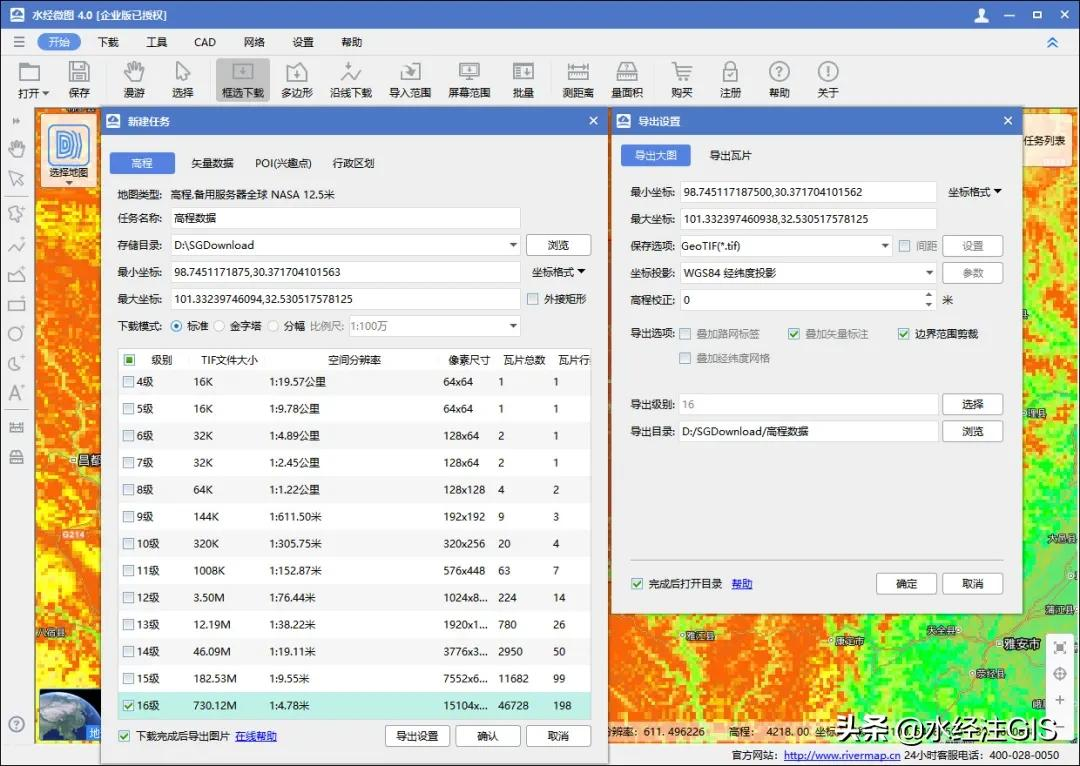Image resolution: width=1080 pixels, height=766 pixels.
Task: Click the circle drawing tool in sidebar
Action: click(17, 333)
